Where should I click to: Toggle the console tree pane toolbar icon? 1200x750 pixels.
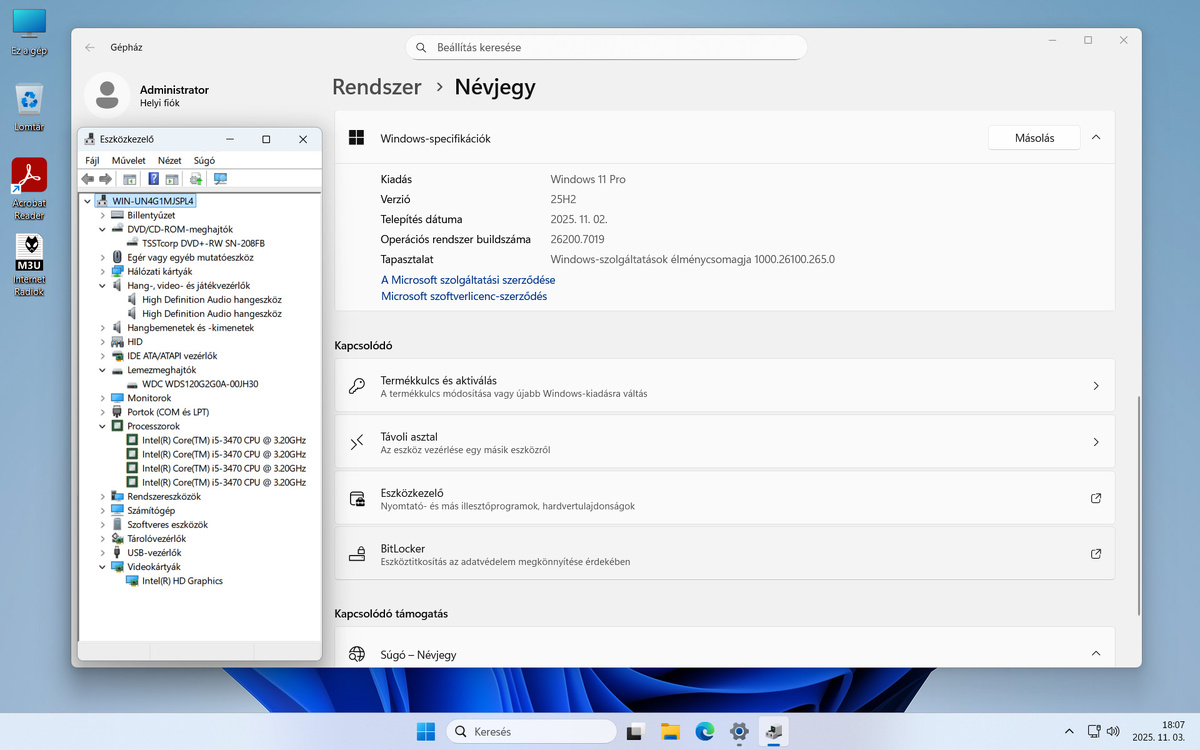click(x=130, y=179)
